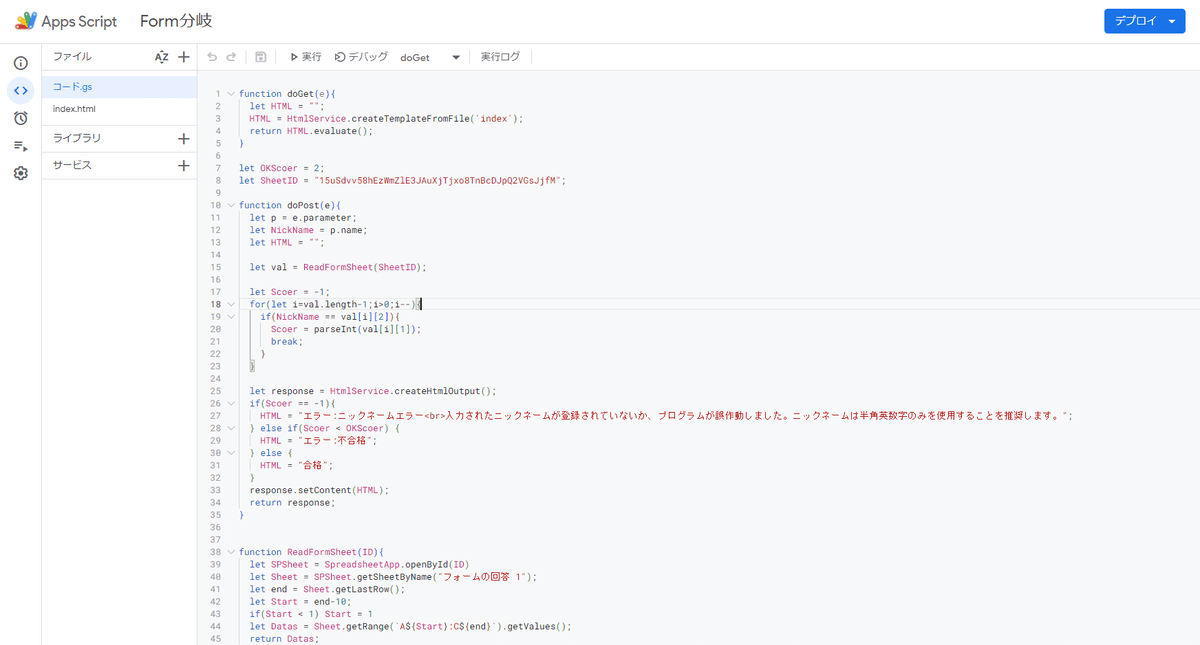Click 'let NickName = p.name;' line

pos(309,230)
